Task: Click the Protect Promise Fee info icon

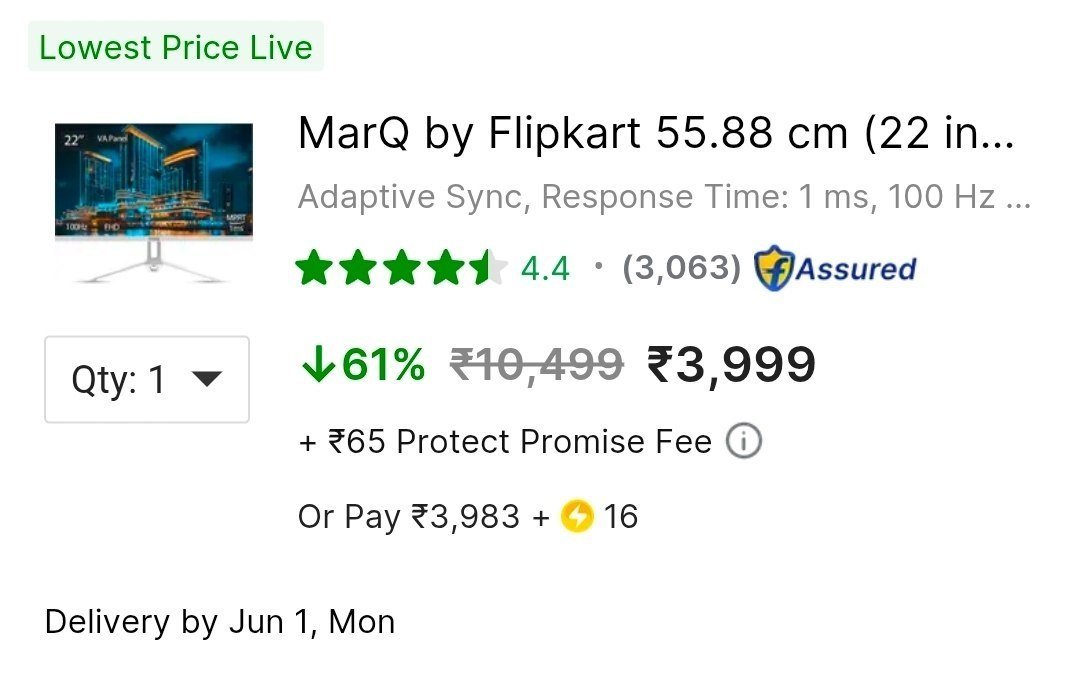Action: 744,441
